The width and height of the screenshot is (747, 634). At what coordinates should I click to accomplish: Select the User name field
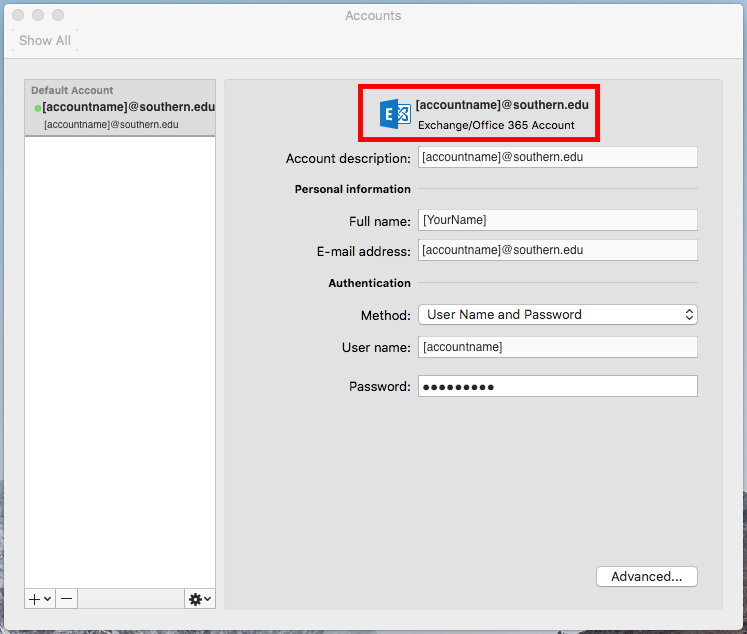pos(557,347)
